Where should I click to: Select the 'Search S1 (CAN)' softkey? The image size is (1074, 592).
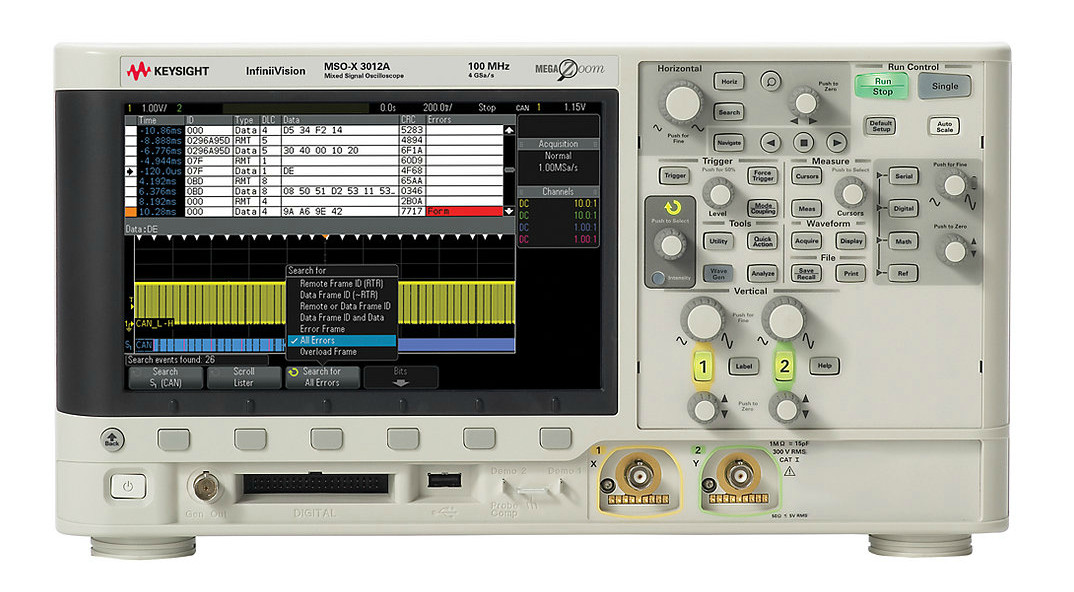[x=165, y=378]
